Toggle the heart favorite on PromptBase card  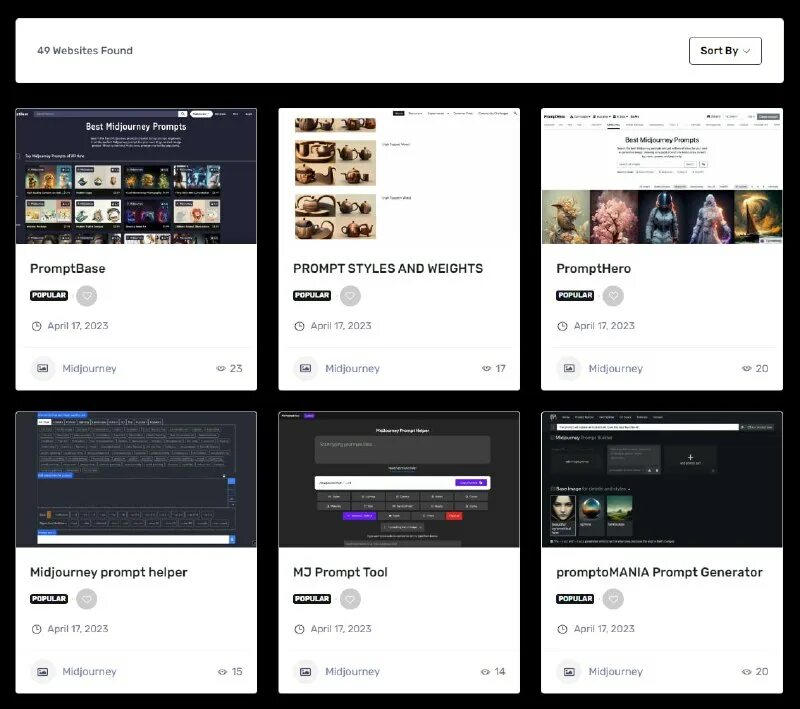pyautogui.click(x=87, y=295)
